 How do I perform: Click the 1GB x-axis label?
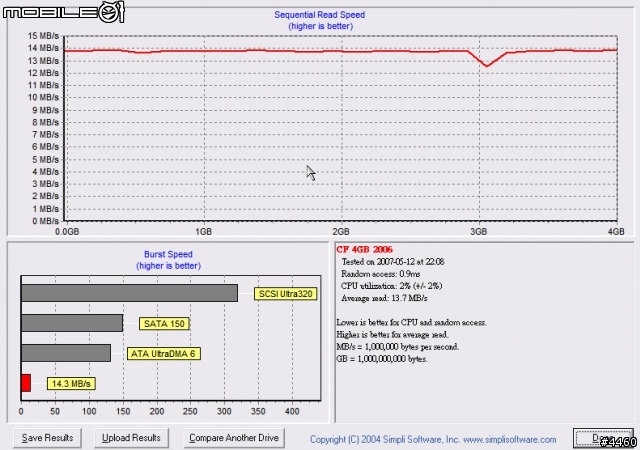203,232
